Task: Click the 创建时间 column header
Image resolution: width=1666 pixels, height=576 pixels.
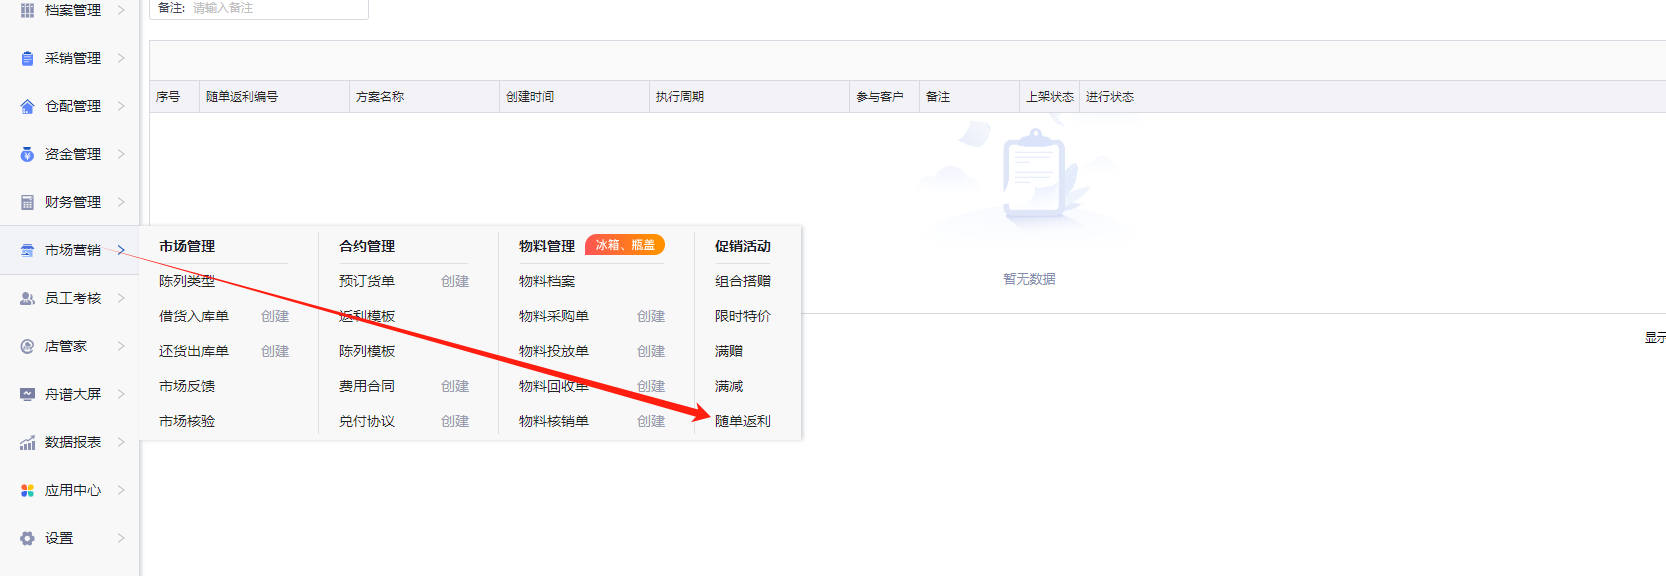Action: (530, 97)
